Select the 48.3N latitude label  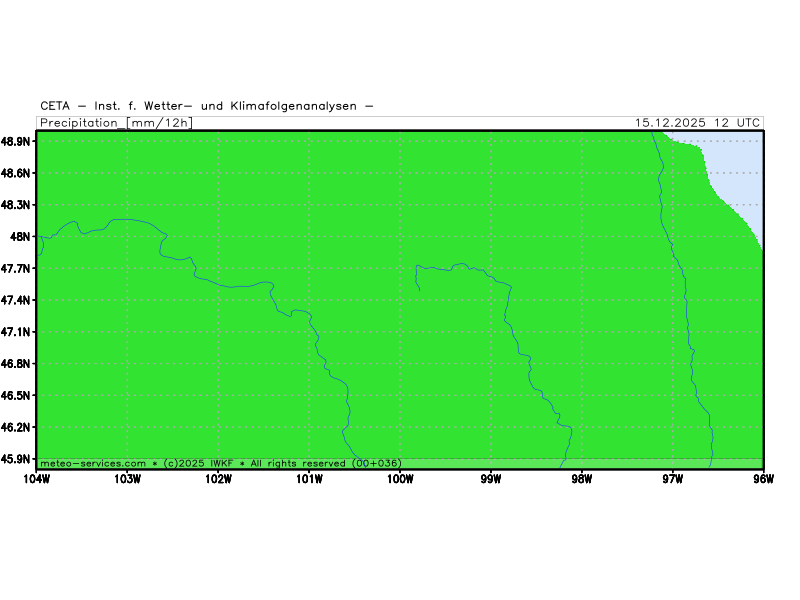pos(16,205)
